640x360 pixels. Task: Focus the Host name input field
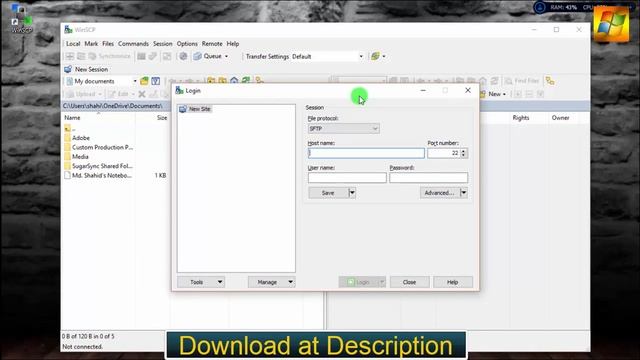click(x=366, y=153)
